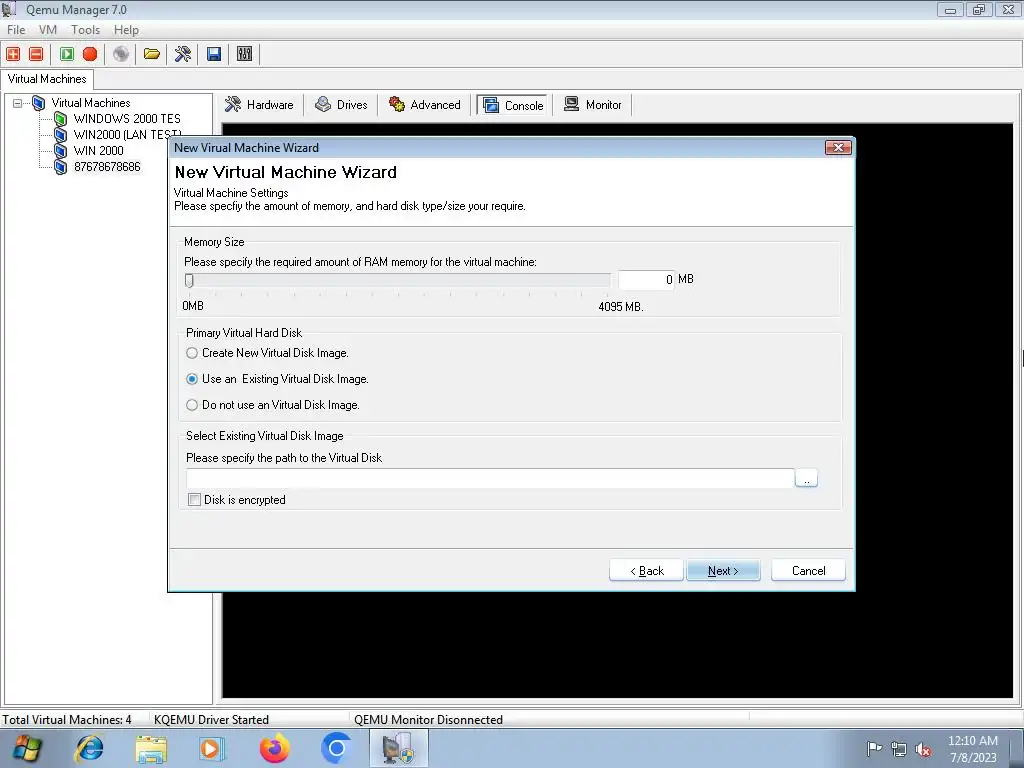Click the red plus add VM toolbar icon

click(x=13, y=54)
